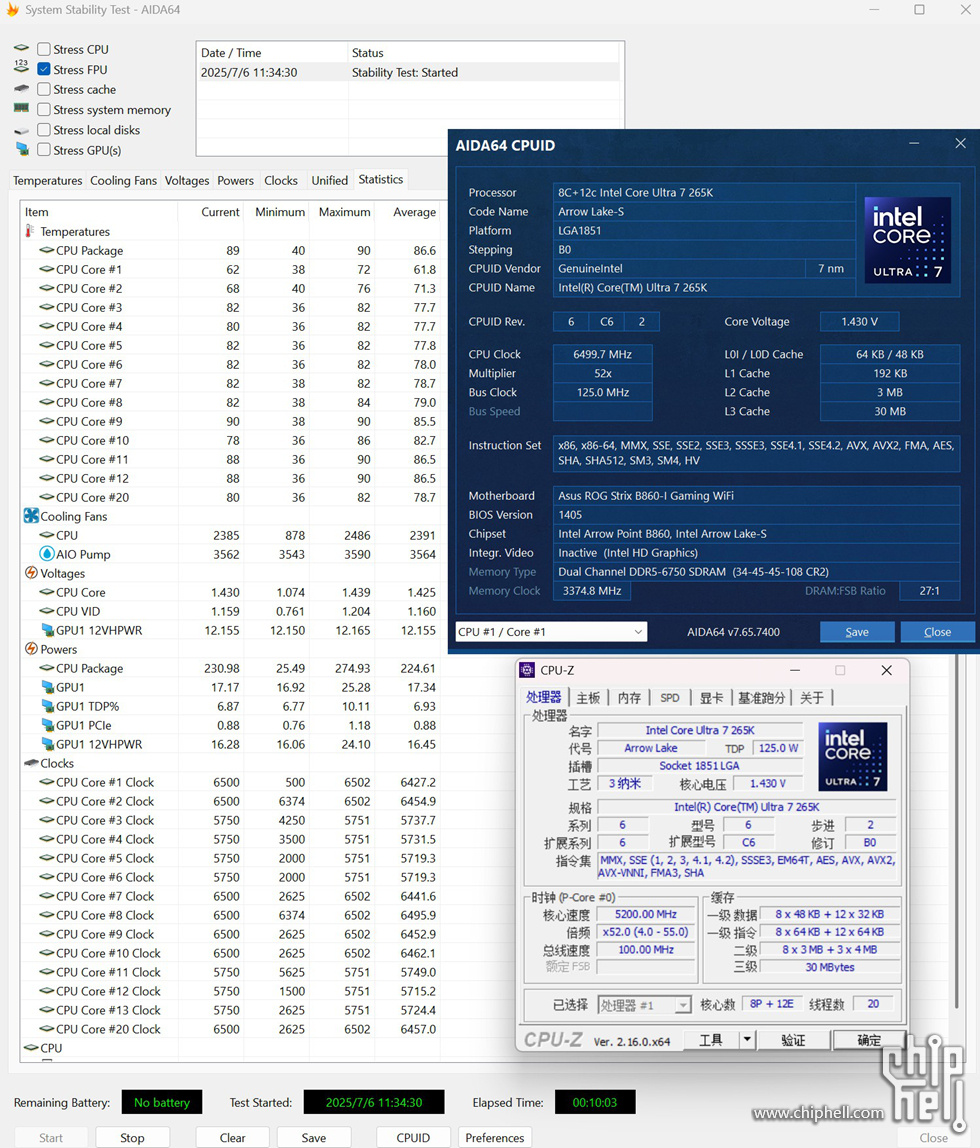Click Close in AIDA64 CPUID window
The height and width of the screenshot is (1148, 980).
pos(938,632)
